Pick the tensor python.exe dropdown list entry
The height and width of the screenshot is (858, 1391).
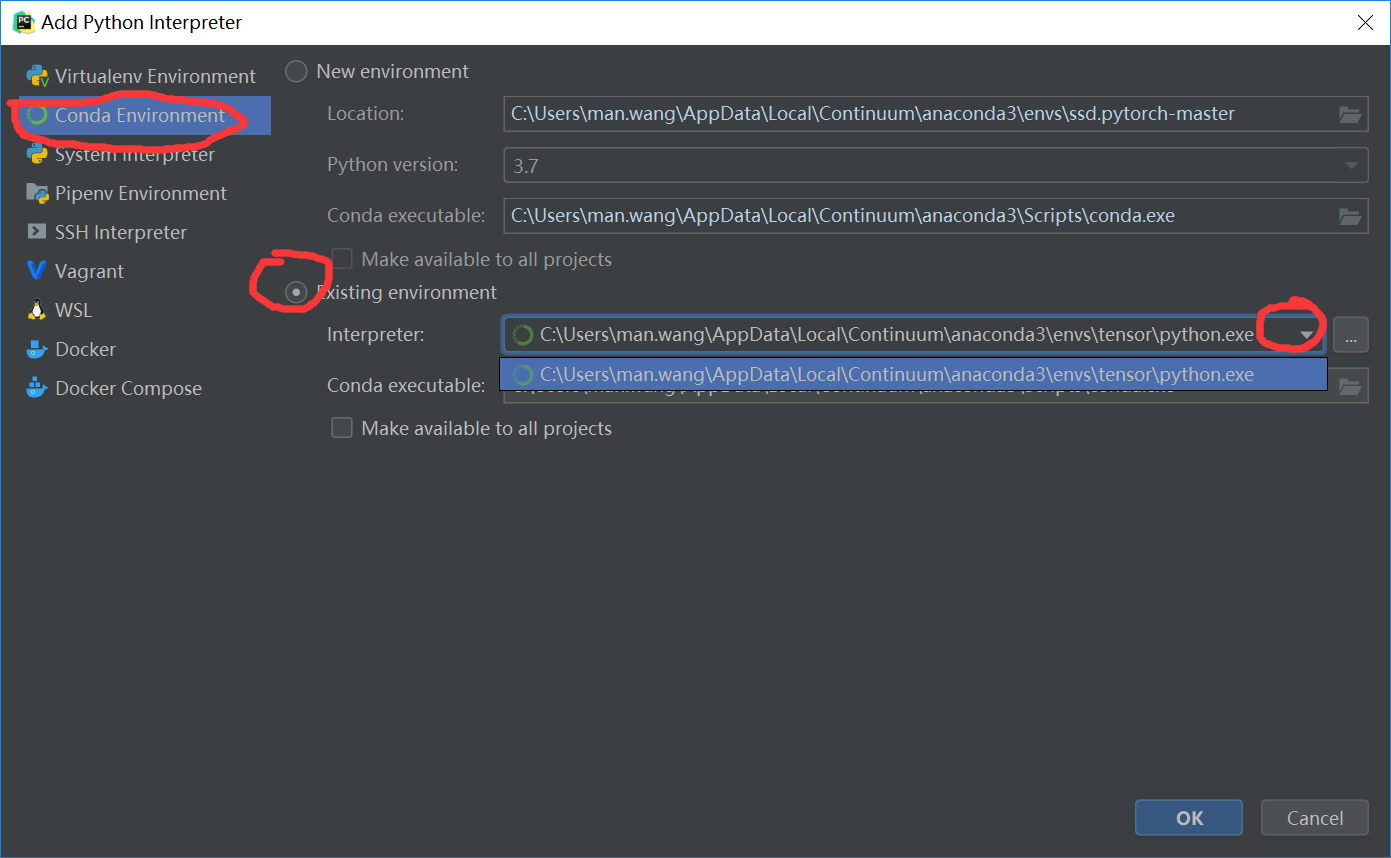(913, 374)
